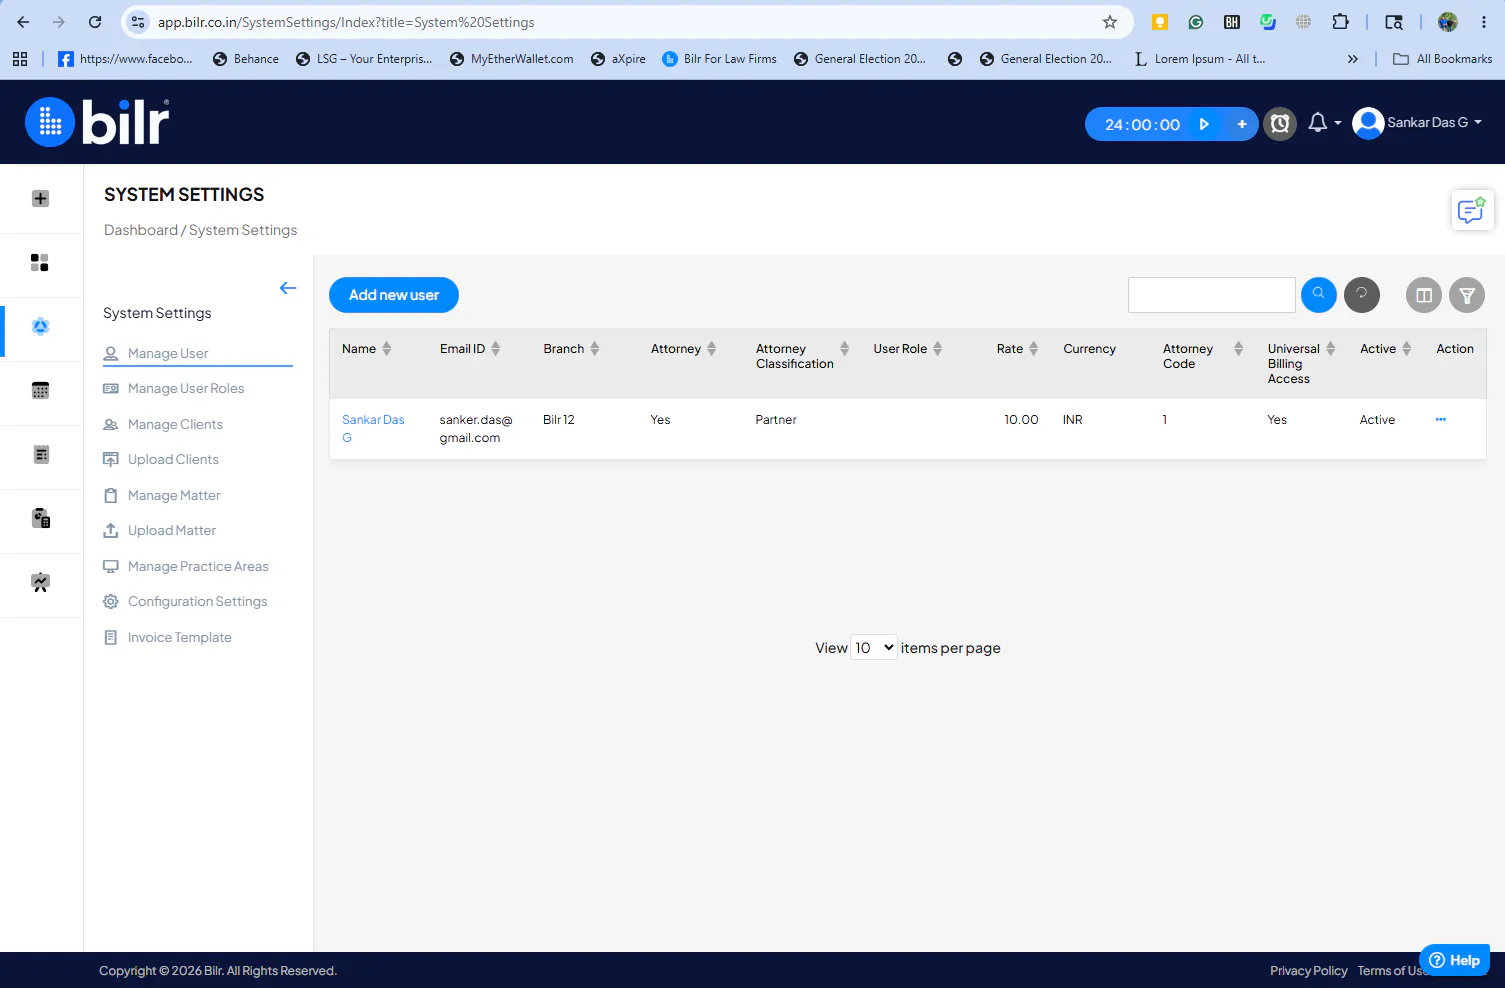Start the timer with play icon

(x=1204, y=124)
